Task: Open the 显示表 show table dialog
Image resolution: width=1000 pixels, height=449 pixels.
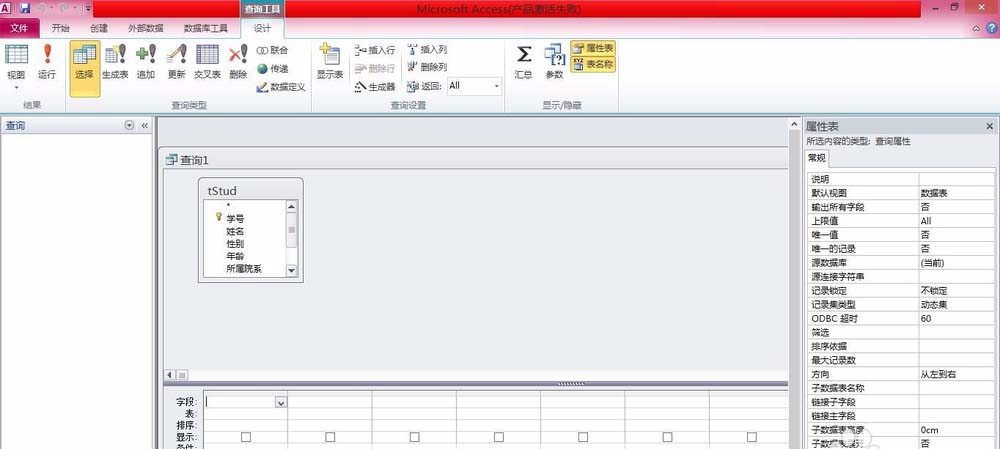Action: pos(330,62)
